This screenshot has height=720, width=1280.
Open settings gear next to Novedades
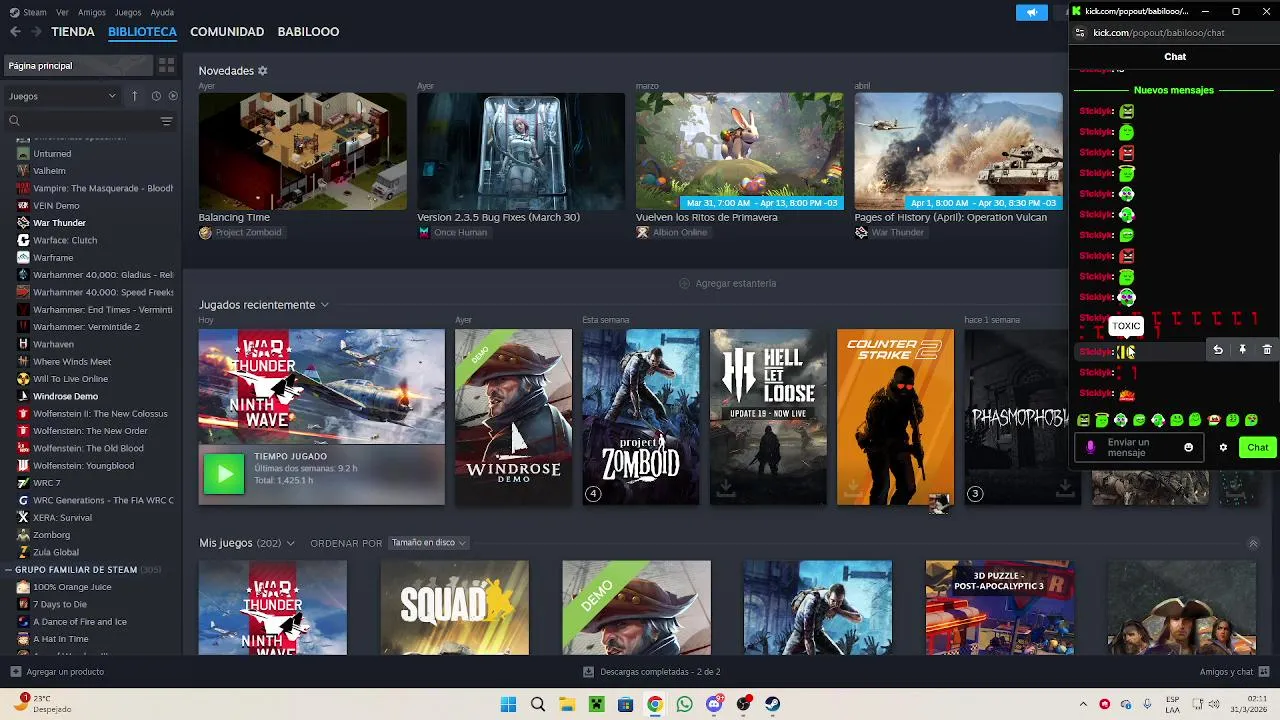(263, 71)
